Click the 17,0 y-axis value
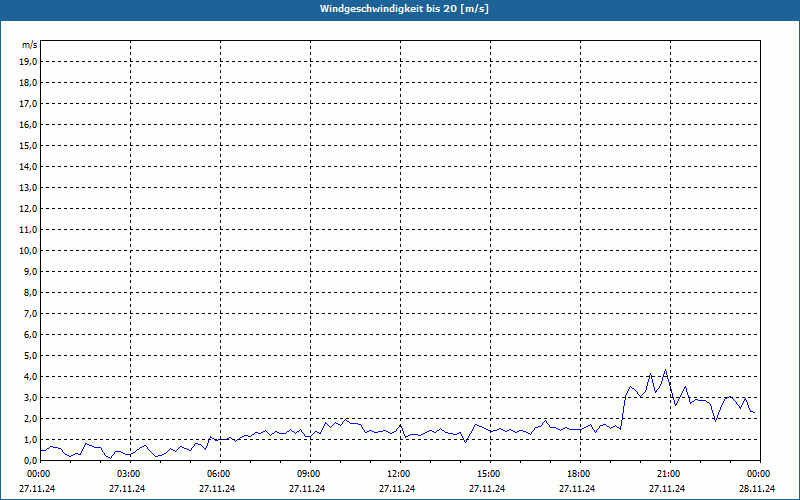Viewport: 800px width, 500px height. click(28, 104)
